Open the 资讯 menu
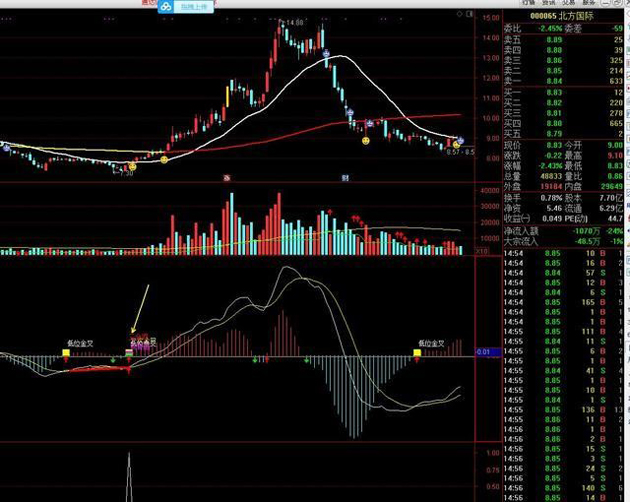The height and width of the screenshot is (502, 630). pyautogui.click(x=548, y=2)
